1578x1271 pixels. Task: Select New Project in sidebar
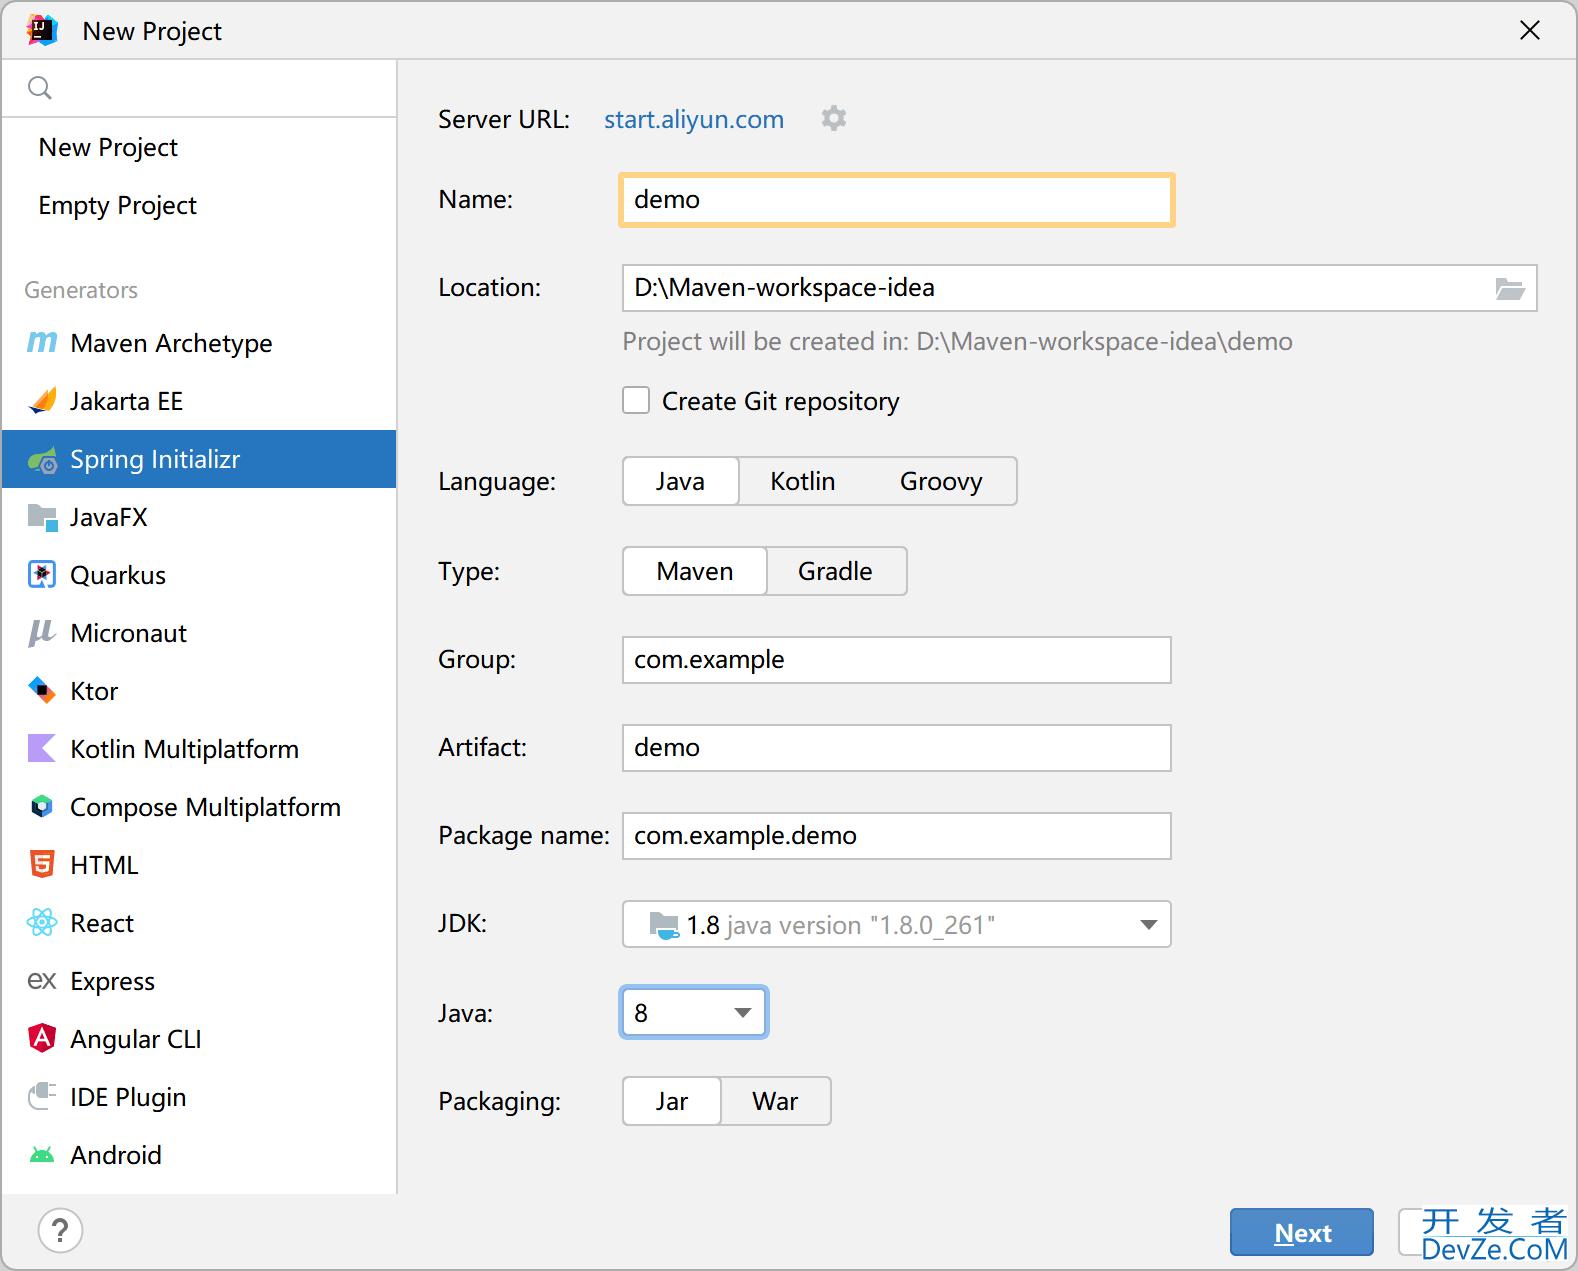coord(199,147)
